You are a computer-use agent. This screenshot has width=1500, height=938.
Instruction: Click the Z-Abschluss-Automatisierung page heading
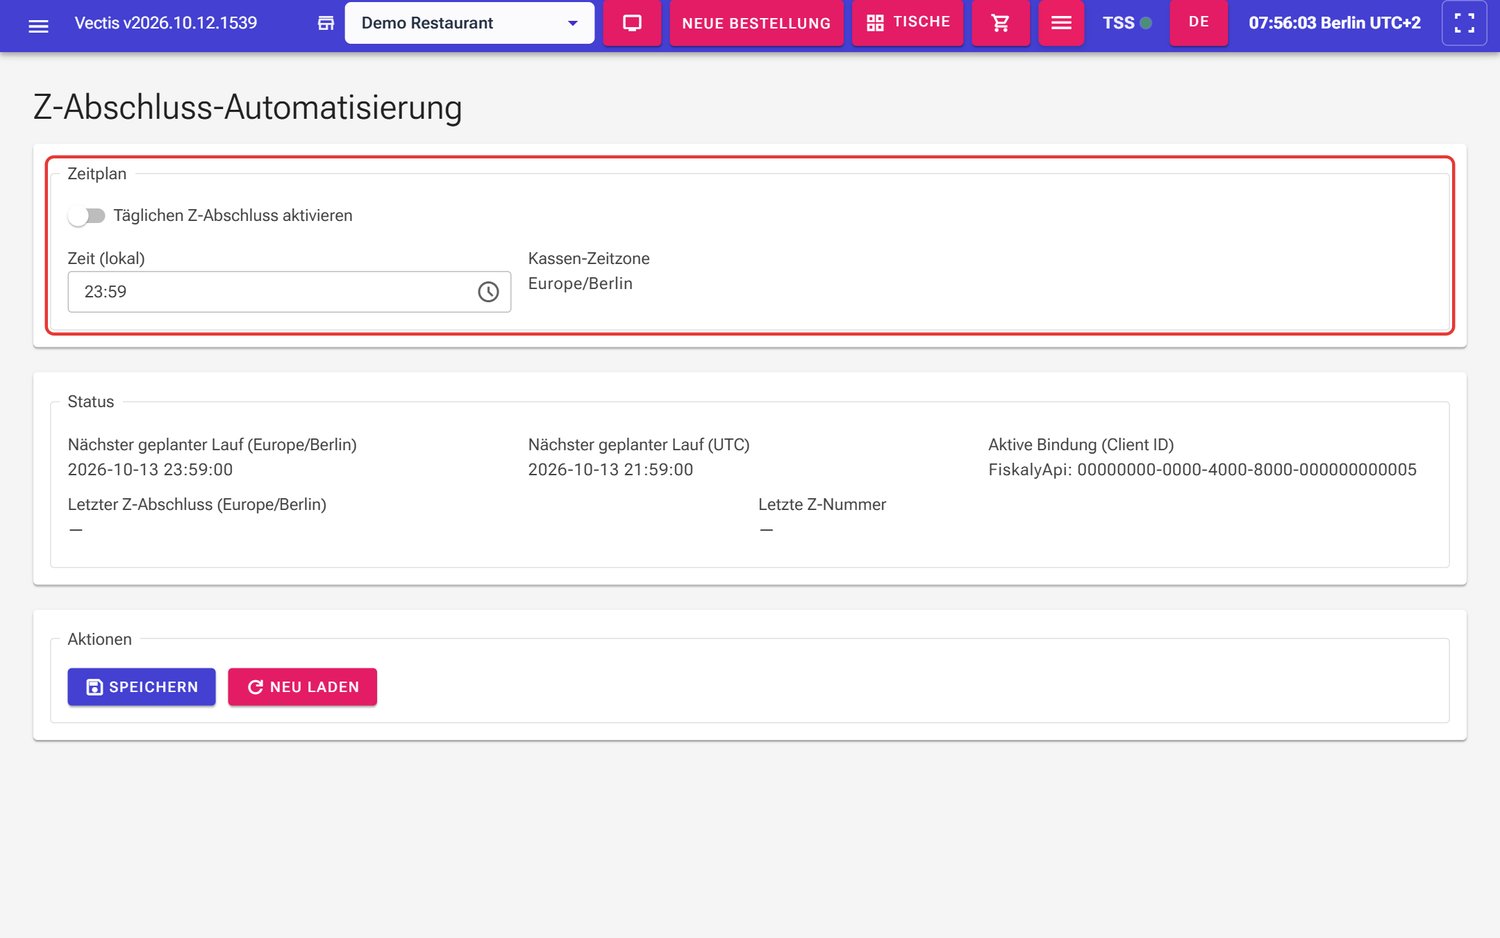point(248,107)
